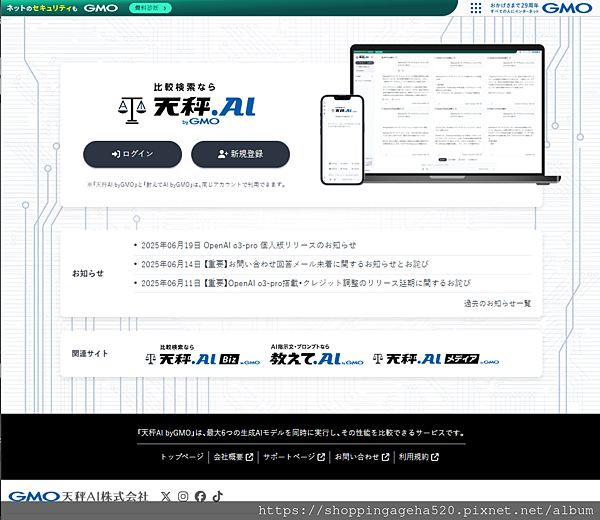Viewport: 600px width, 520px height.
Task: Click the GMO logo in top right
Action: click(567, 8)
